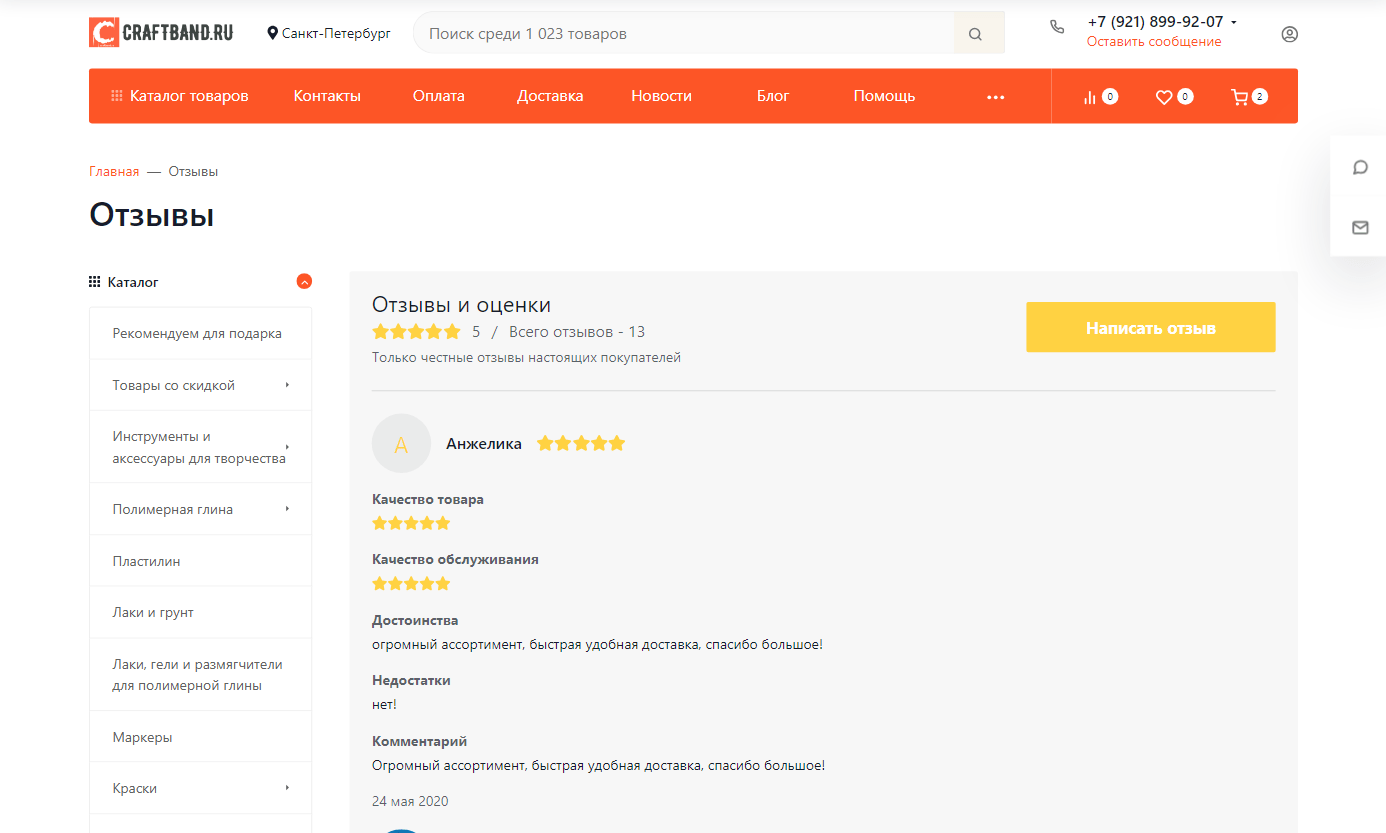Click the review date 24 мая 2020

[410, 801]
